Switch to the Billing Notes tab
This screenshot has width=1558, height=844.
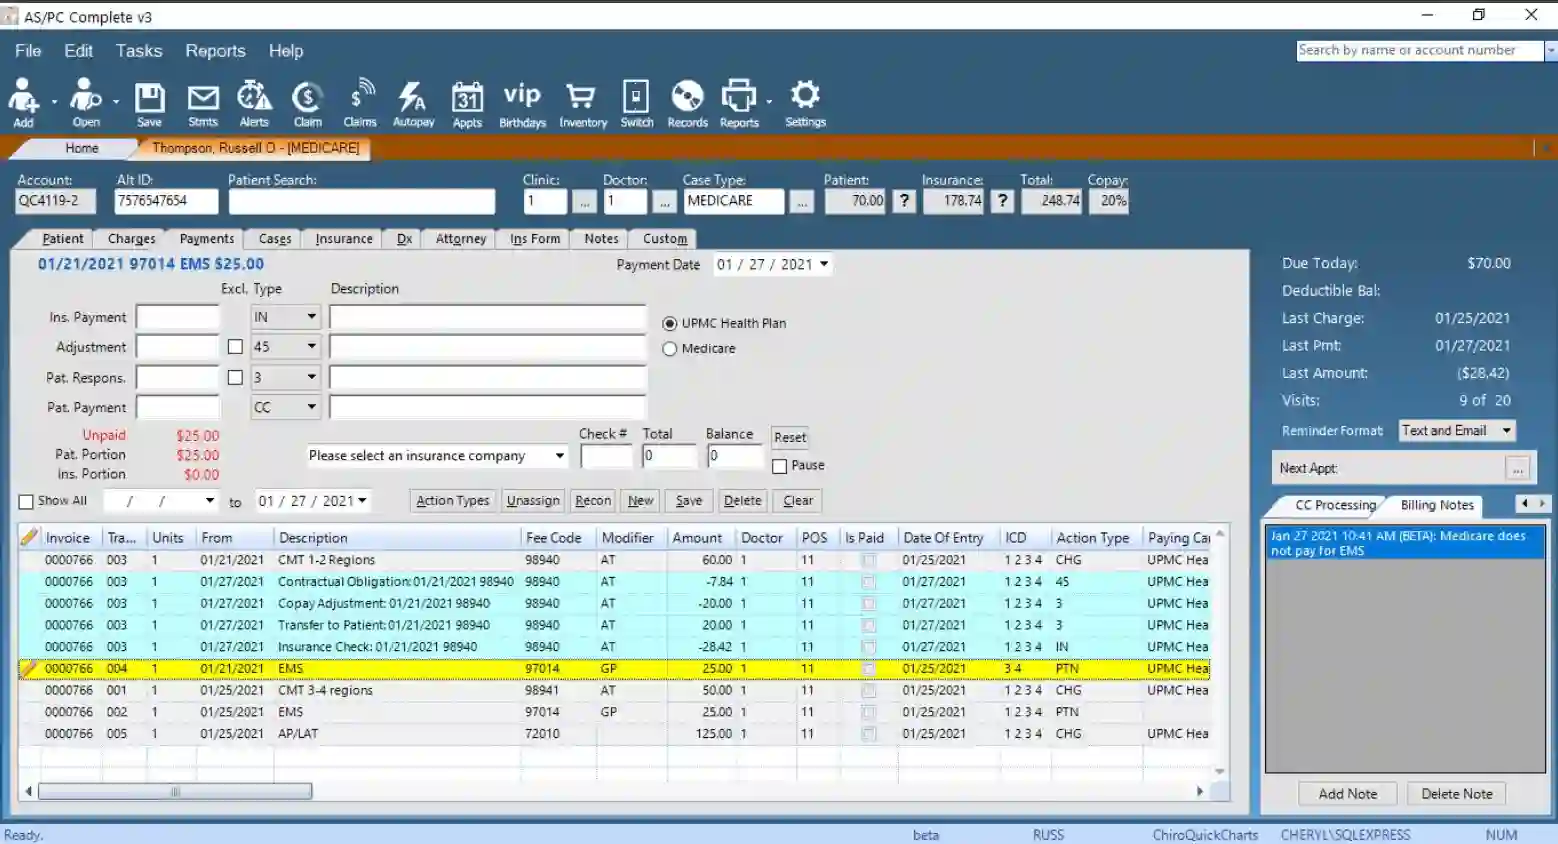point(1434,505)
